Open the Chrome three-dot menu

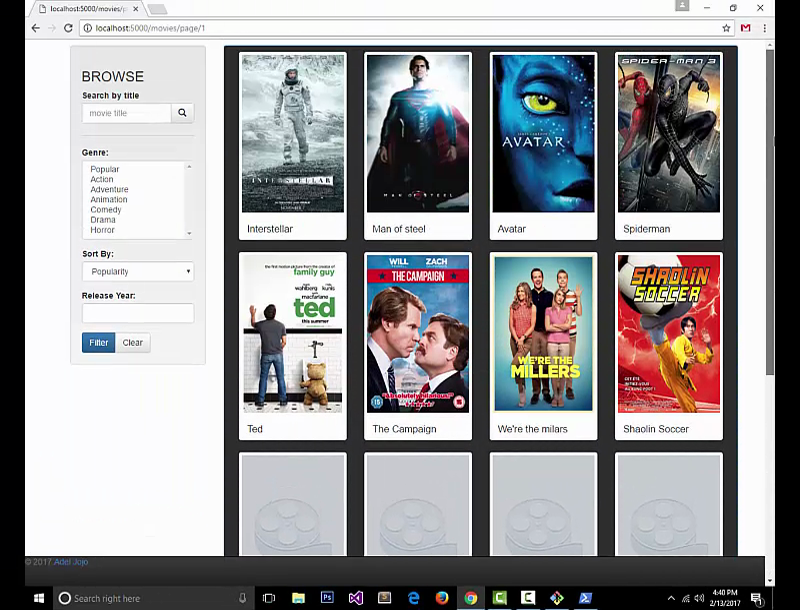coord(764,28)
